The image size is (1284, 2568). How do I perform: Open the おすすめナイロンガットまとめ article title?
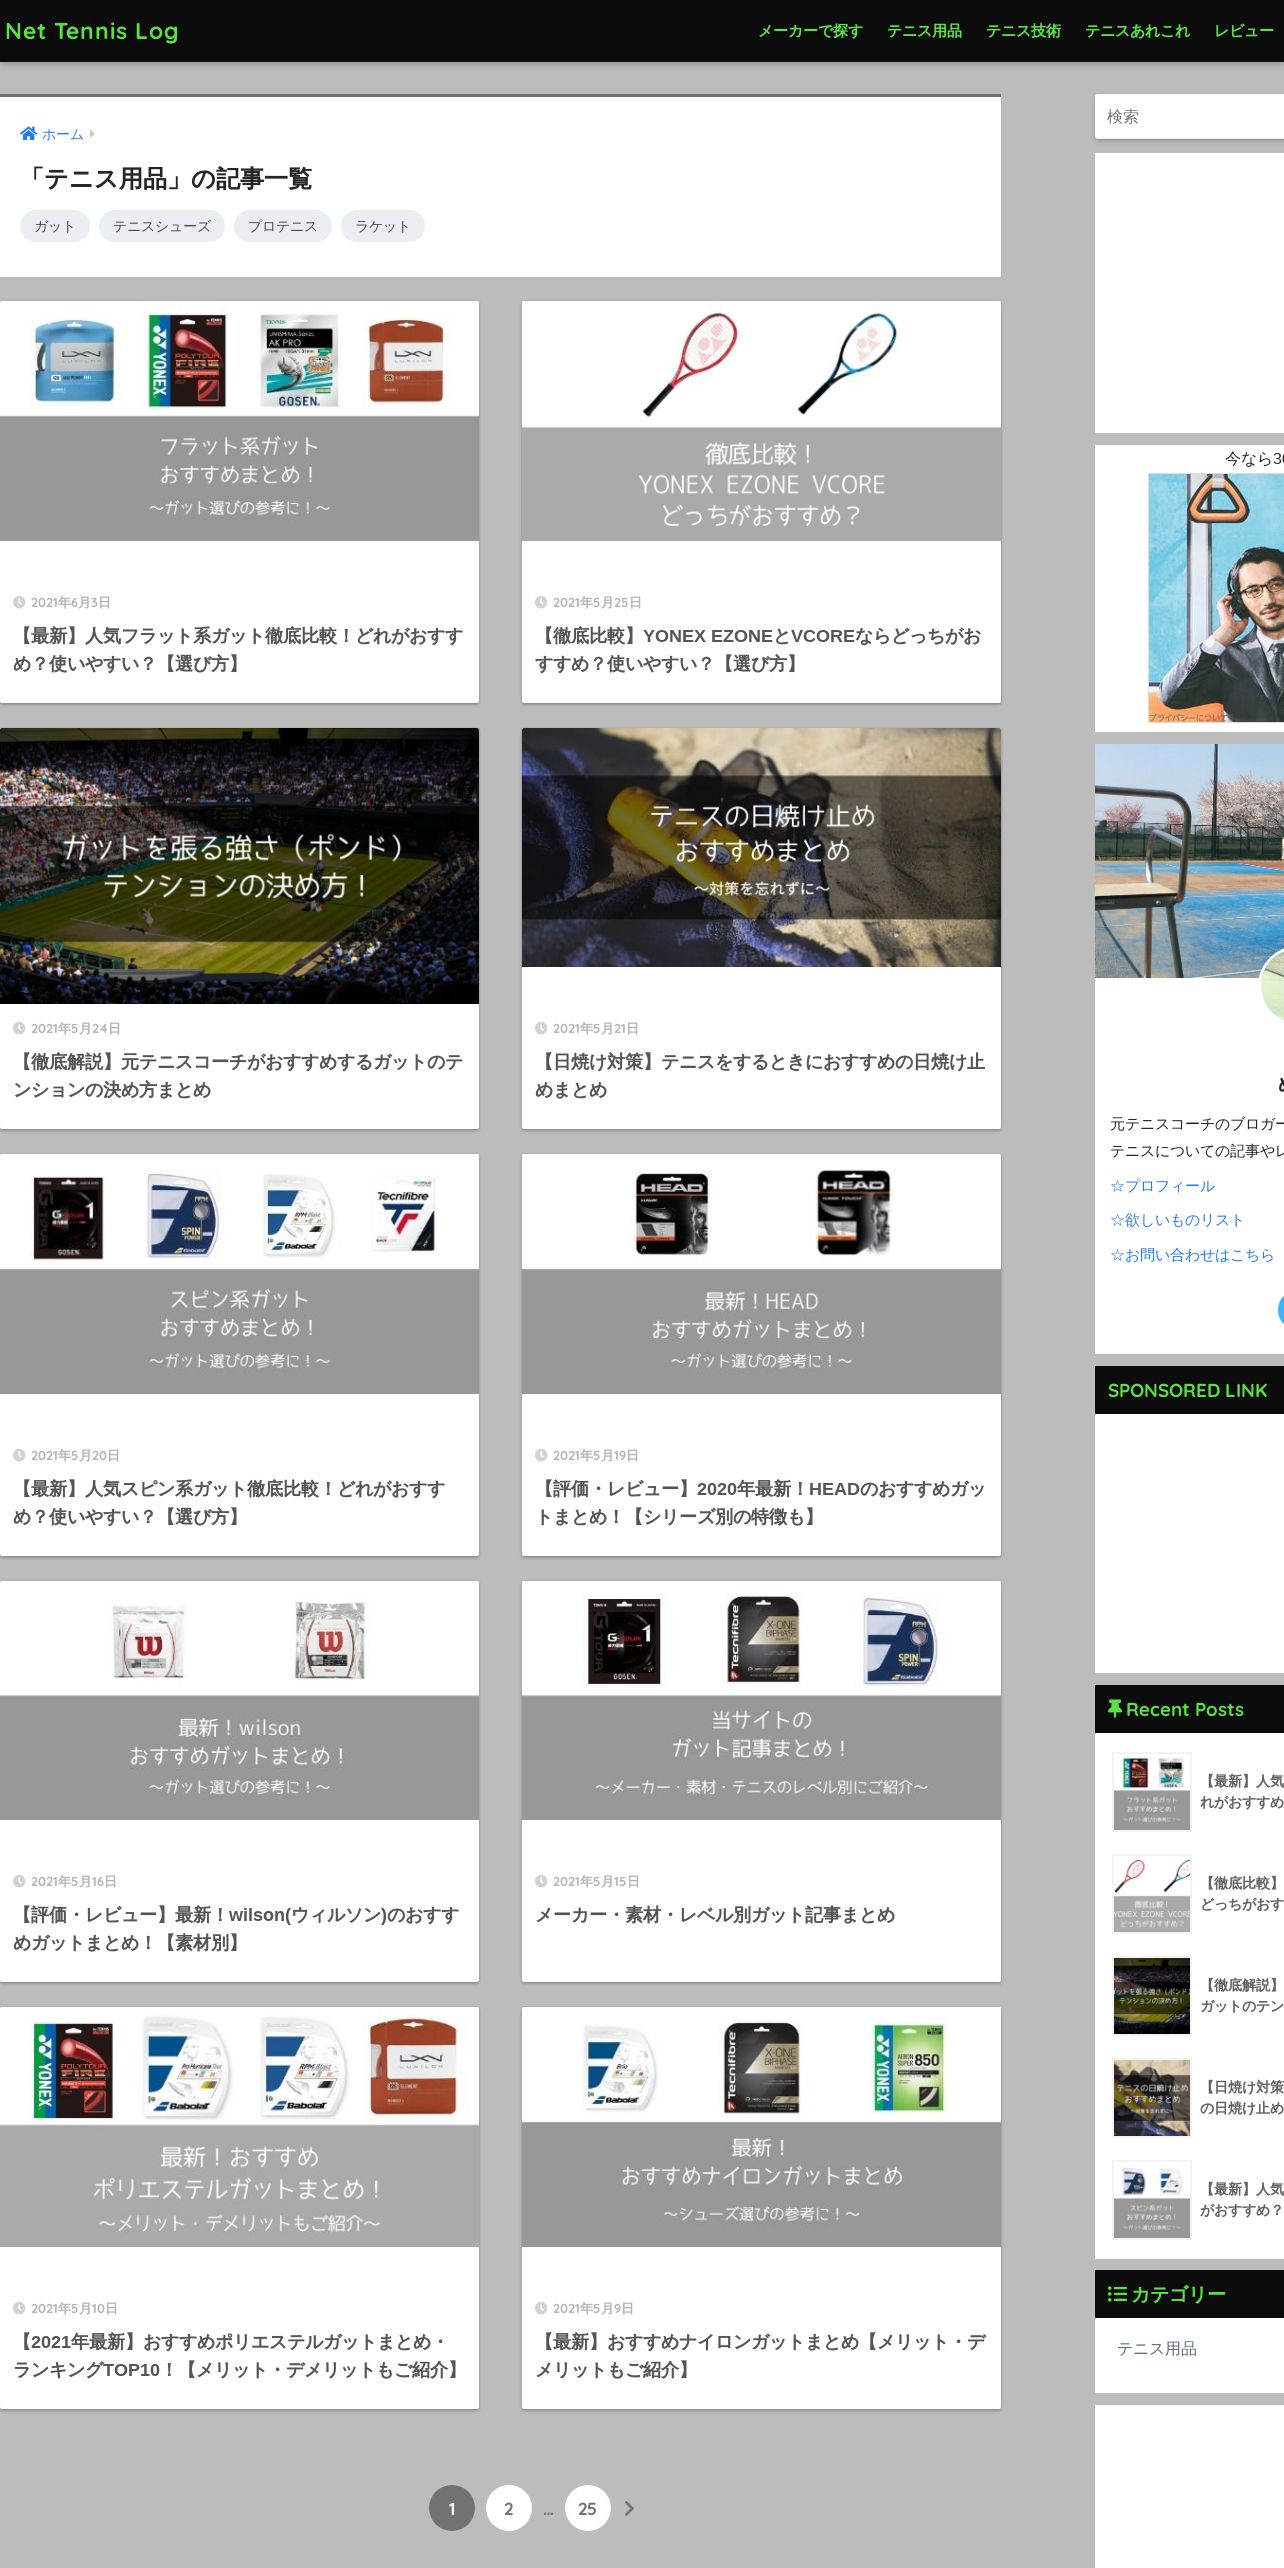coord(760,2356)
